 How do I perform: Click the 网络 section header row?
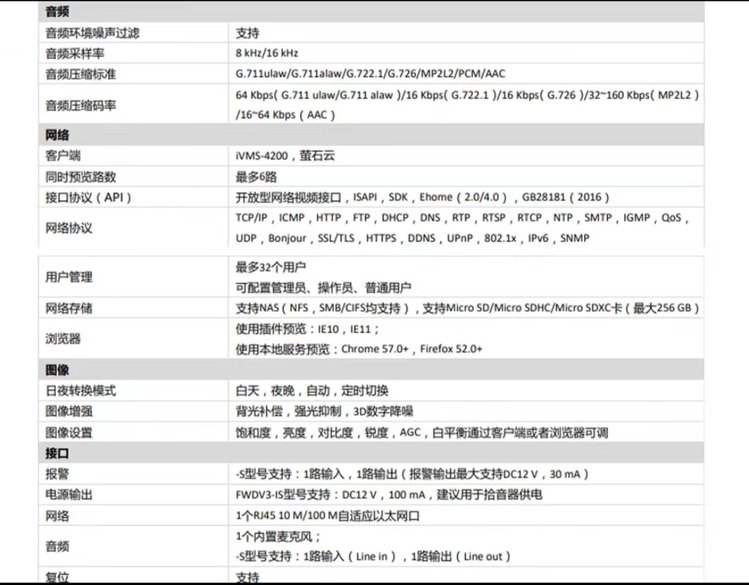(x=57, y=135)
